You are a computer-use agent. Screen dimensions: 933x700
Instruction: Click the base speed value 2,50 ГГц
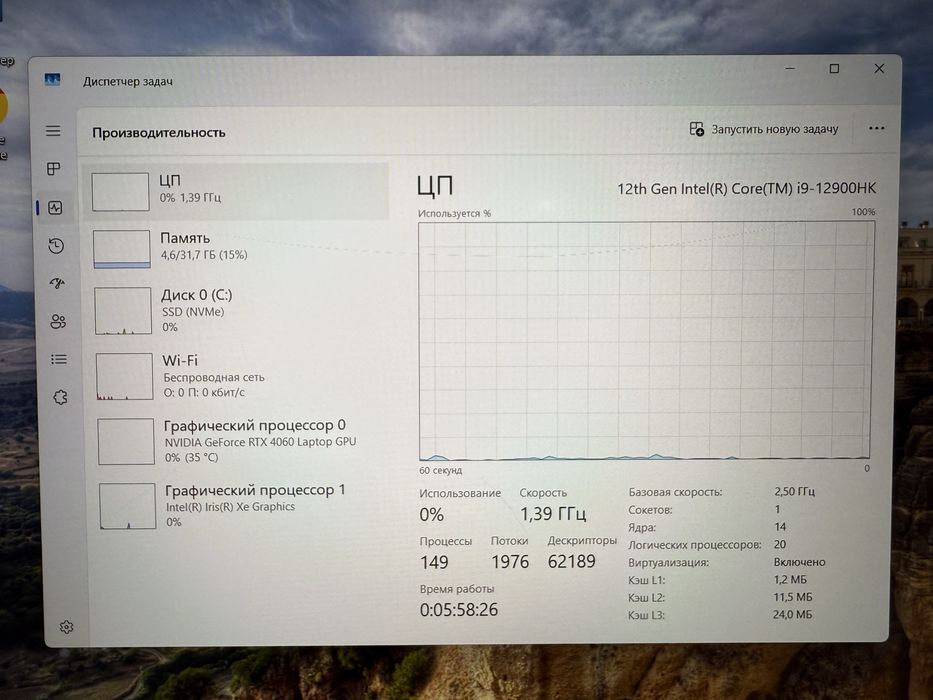(x=794, y=492)
